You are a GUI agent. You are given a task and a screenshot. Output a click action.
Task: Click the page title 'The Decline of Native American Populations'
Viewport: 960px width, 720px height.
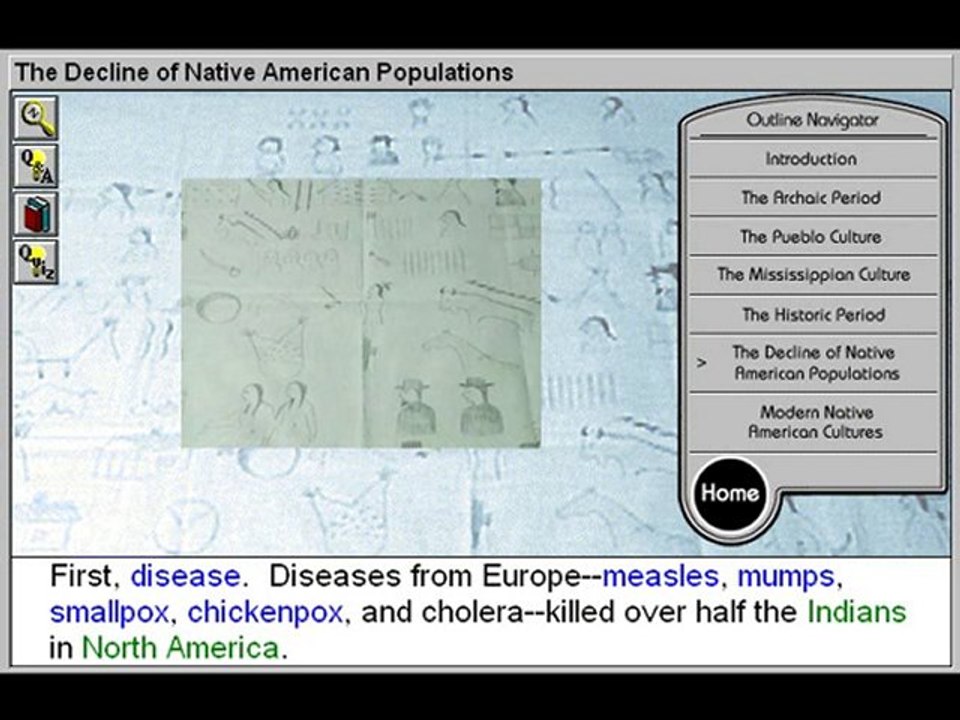(264, 72)
